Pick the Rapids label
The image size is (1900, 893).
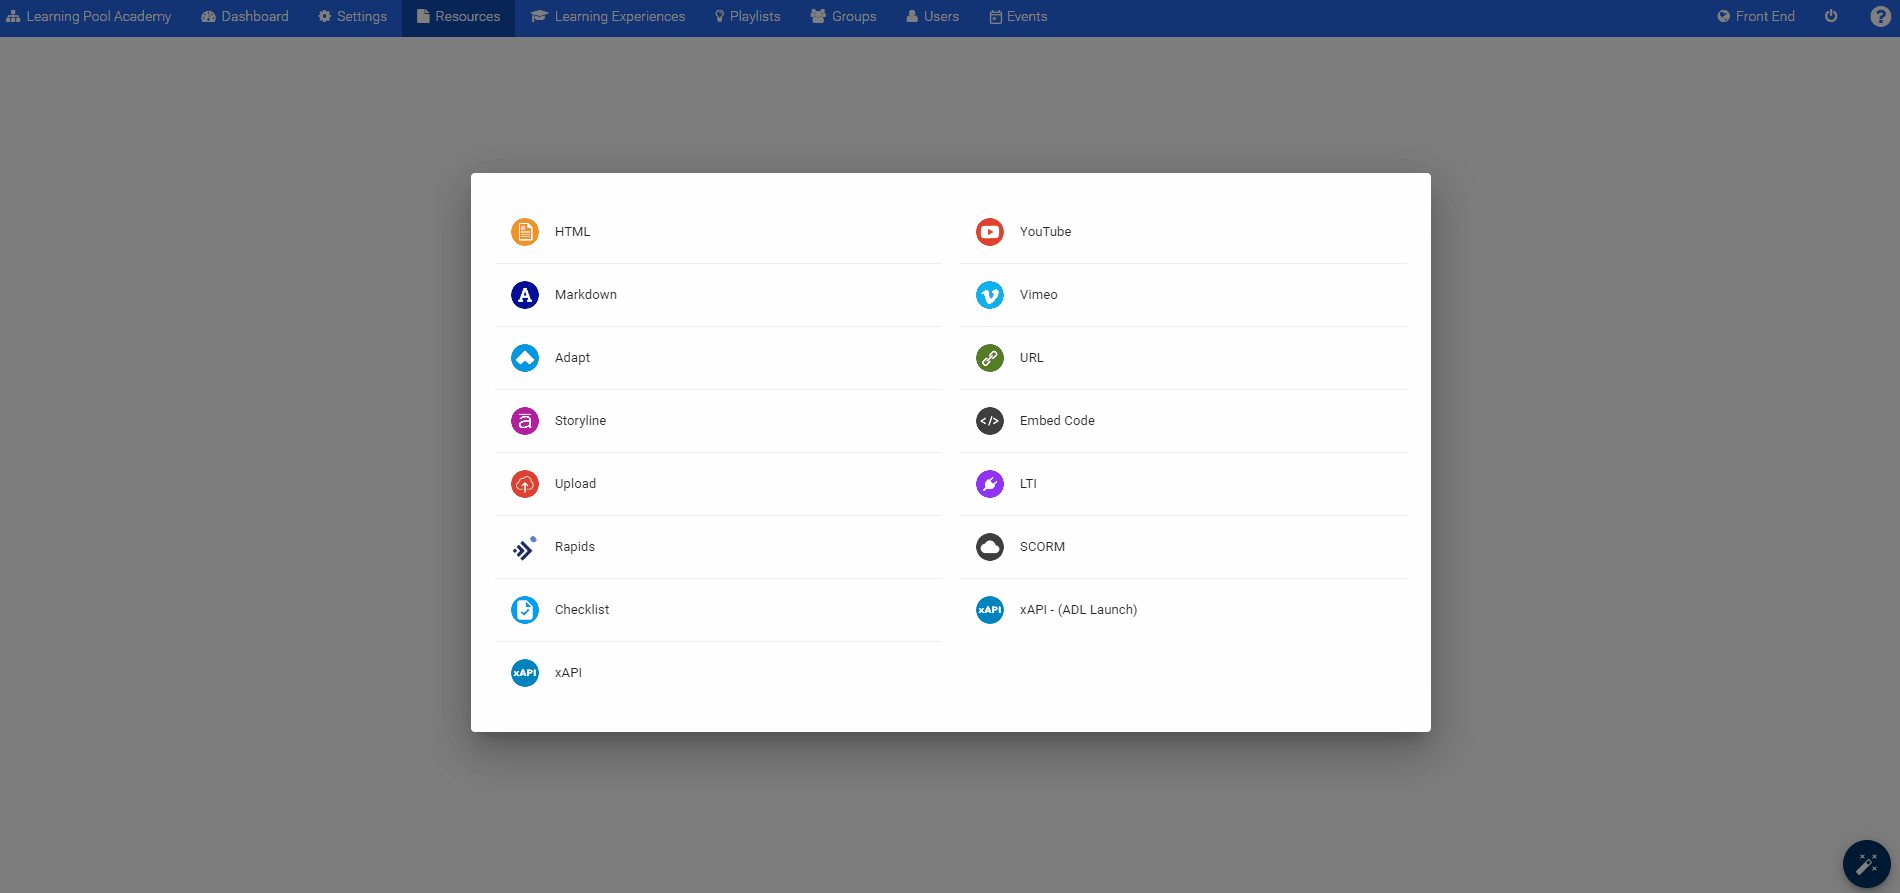575,547
